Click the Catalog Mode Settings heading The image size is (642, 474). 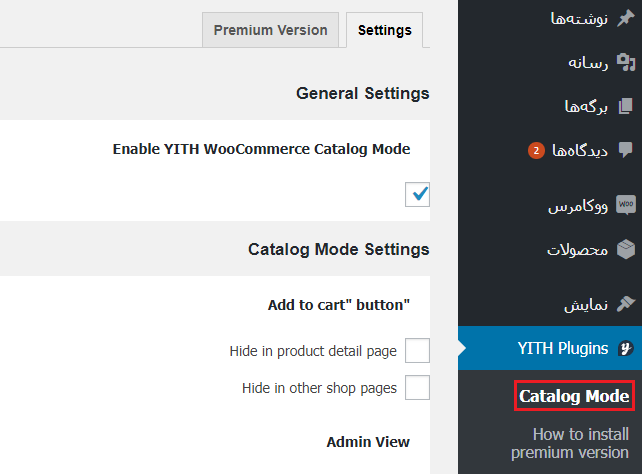pyautogui.click(x=339, y=249)
